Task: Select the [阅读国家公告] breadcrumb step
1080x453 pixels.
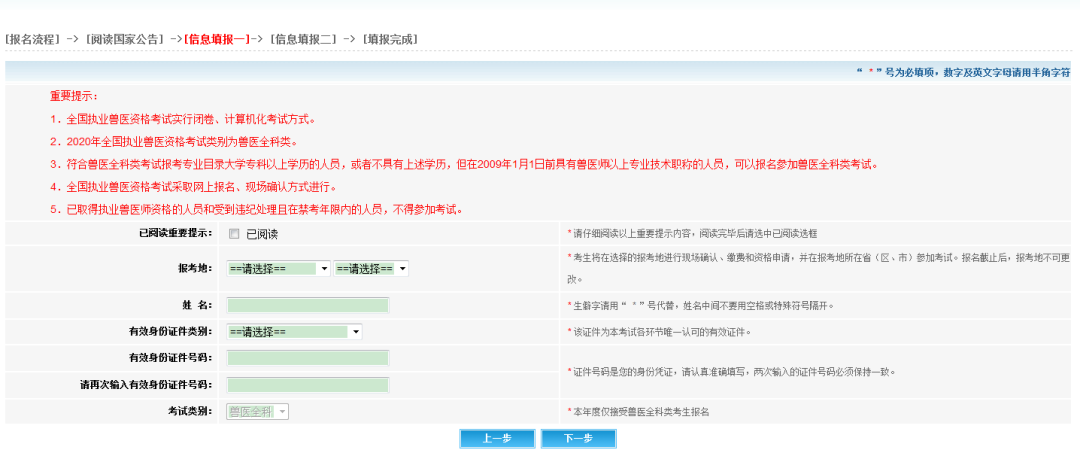Action: coord(123,39)
